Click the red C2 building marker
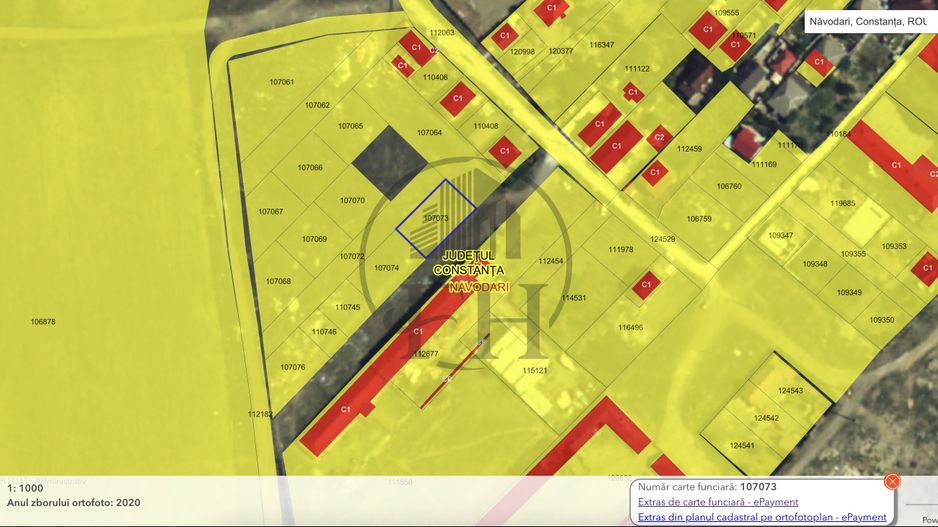Image resolution: width=938 pixels, height=527 pixels. 659,137
